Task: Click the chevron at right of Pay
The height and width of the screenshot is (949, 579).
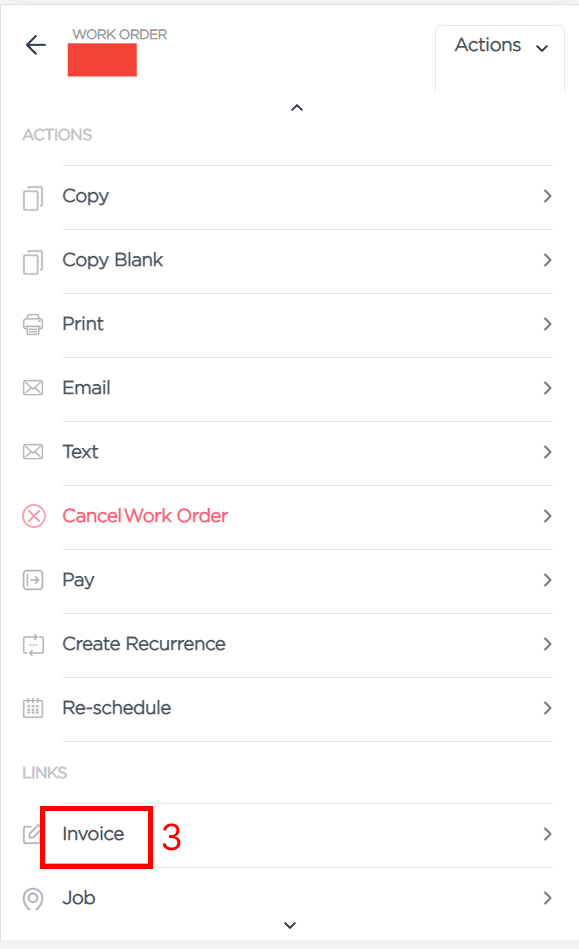Action: tap(547, 580)
